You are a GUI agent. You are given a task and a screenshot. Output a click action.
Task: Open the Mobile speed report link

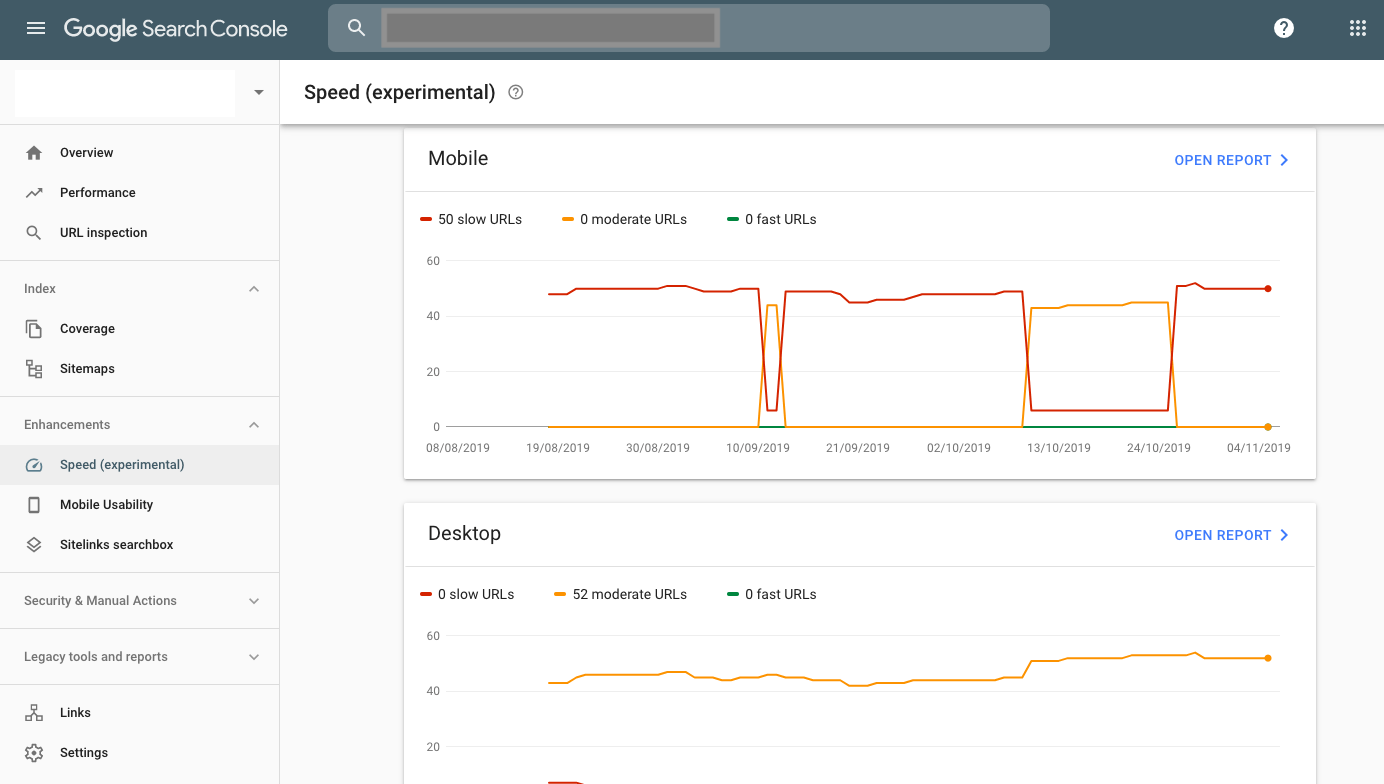pos(1231,160)
